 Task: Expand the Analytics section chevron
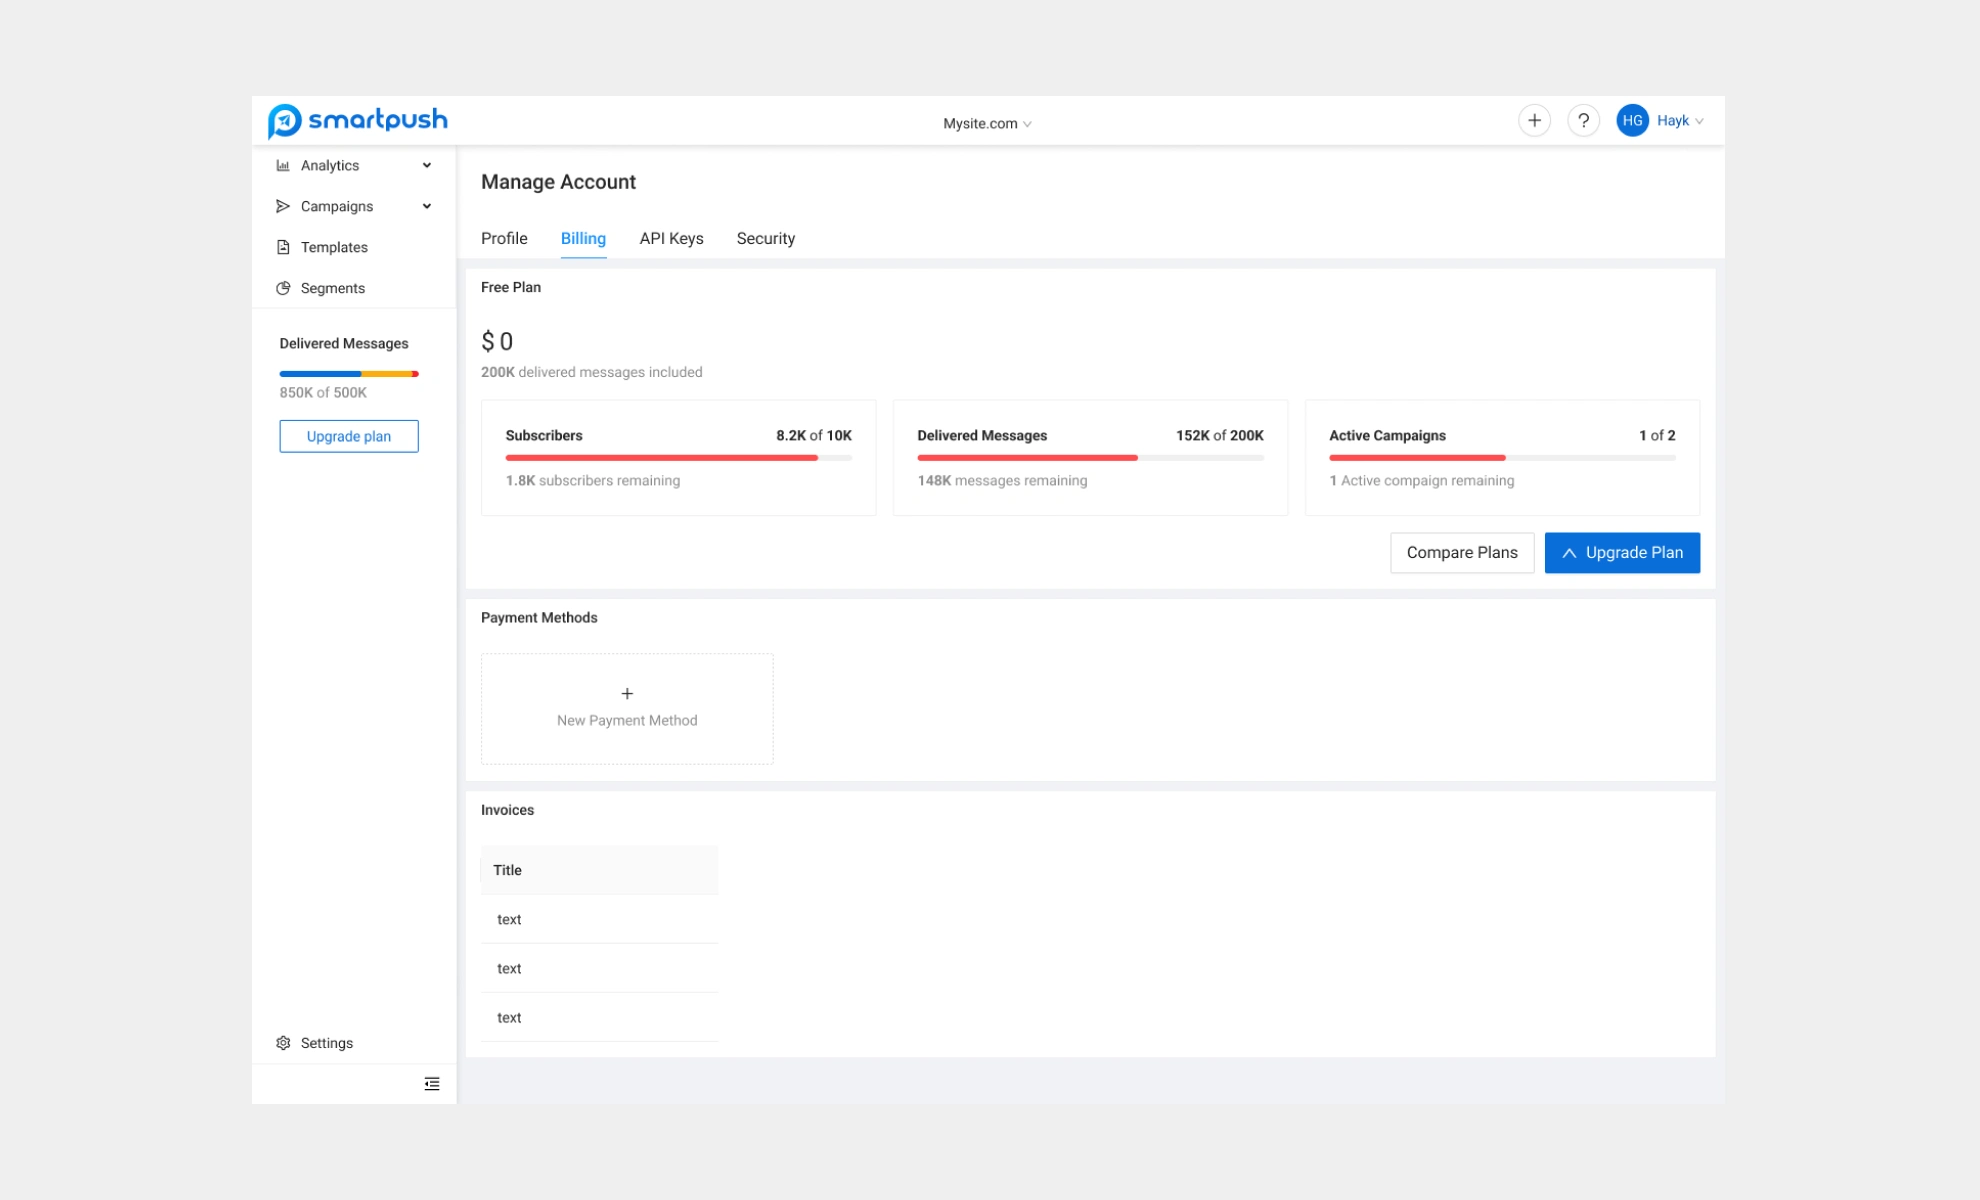[428, 165]
